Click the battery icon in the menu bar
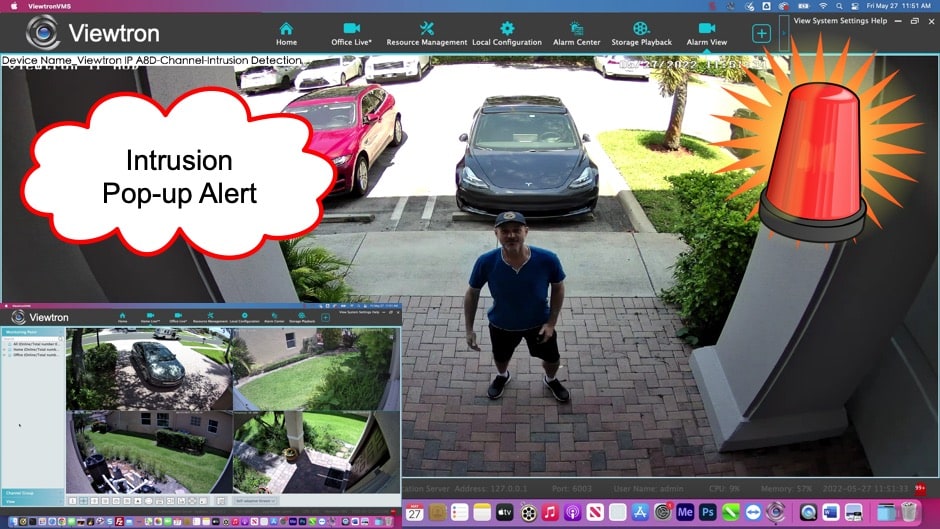This screenshot has width=940, height=529. pos(803,6)
